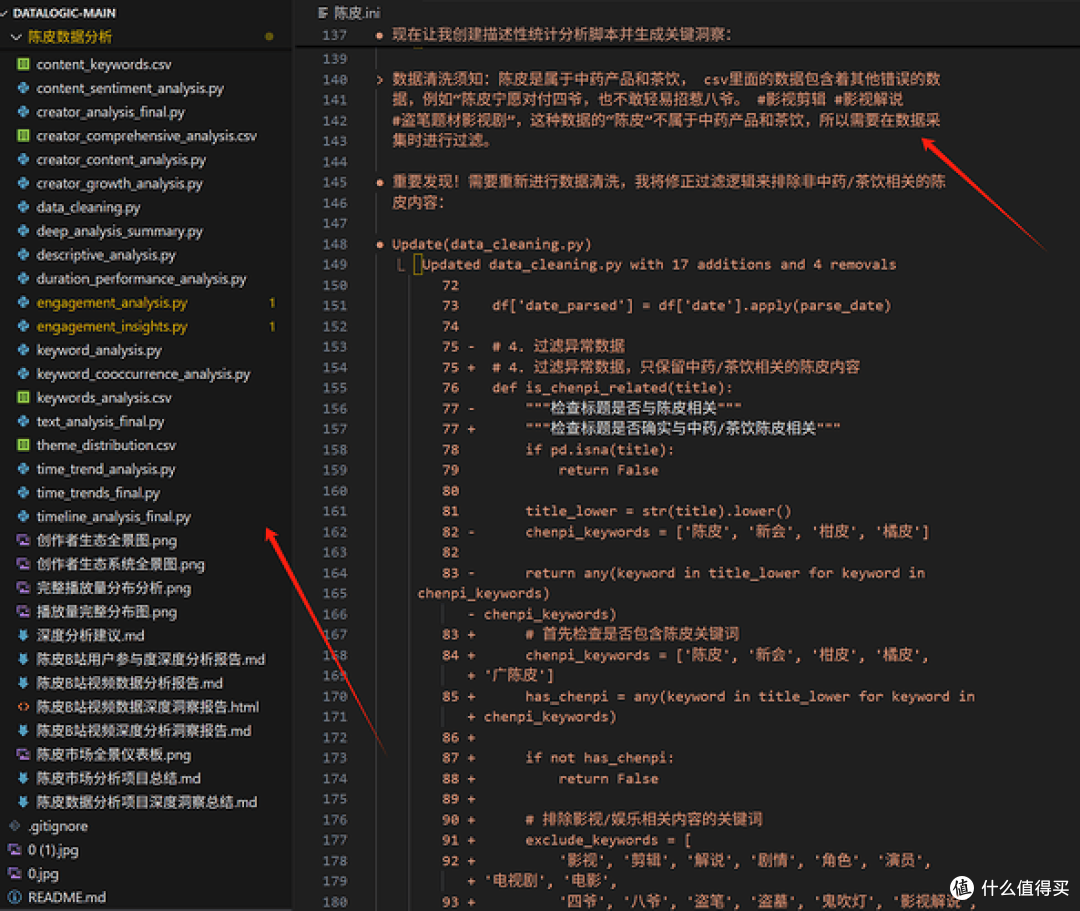Image resolution: width=1080 pixels, height=911 pixels.
Task: Open creator_content_analysis.py
Action: click(121, 160)
